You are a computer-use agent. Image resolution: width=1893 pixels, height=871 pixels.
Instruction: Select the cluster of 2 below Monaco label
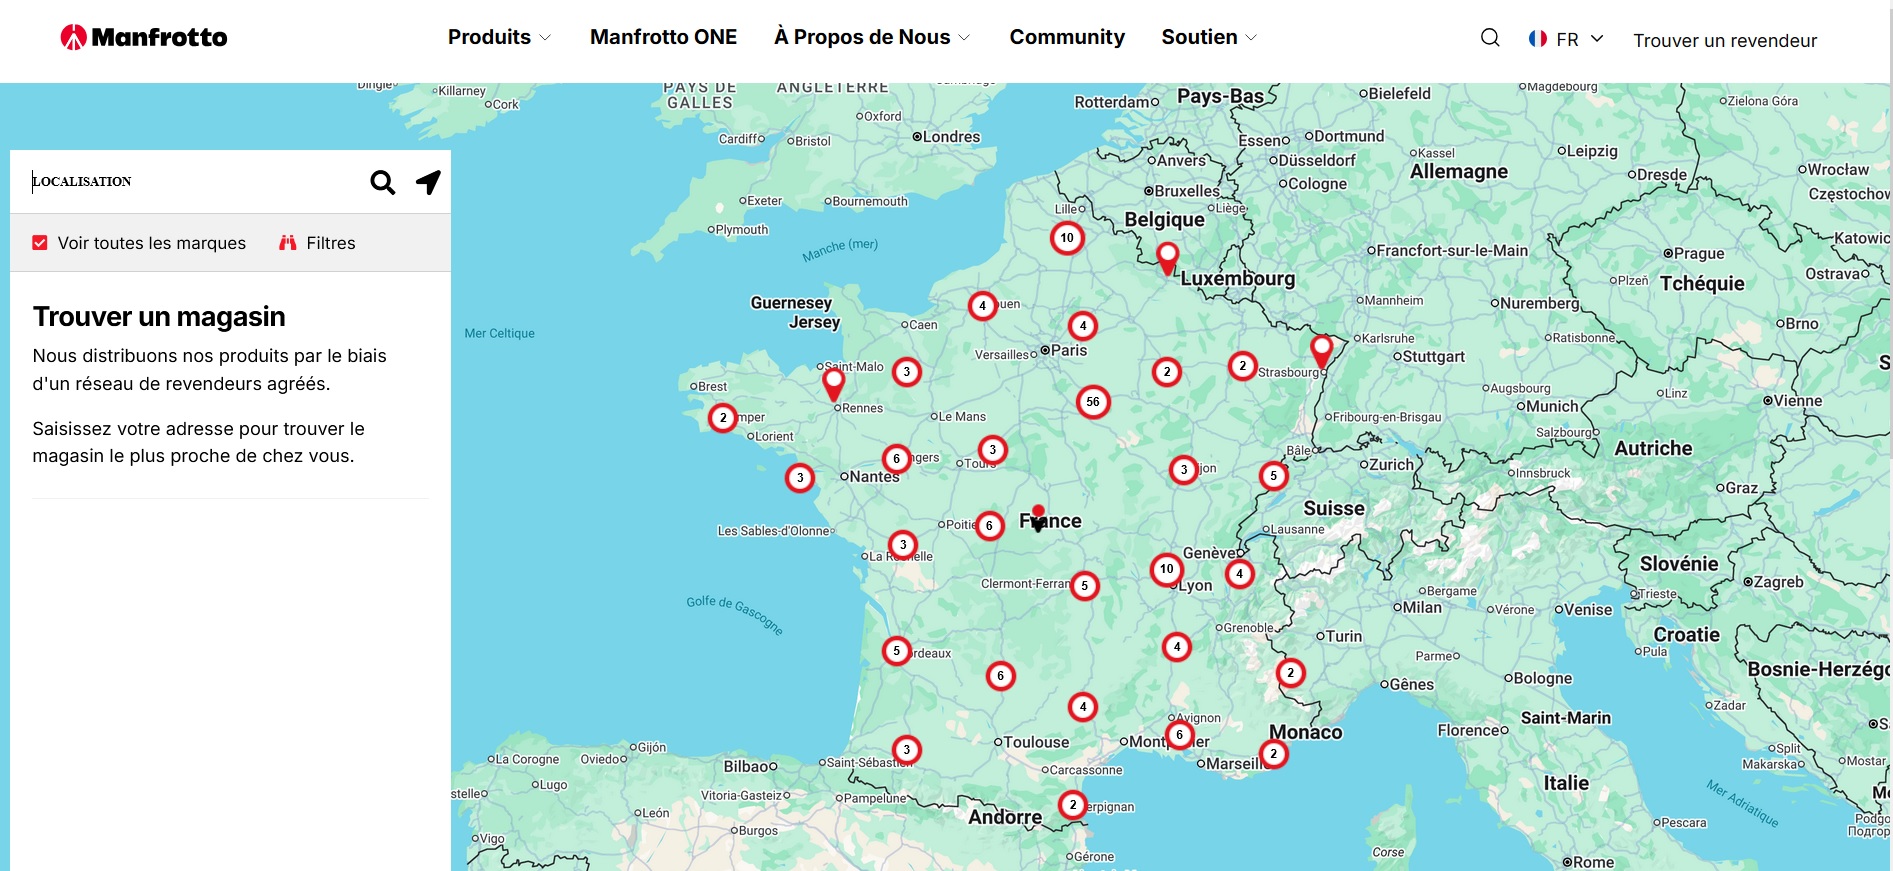point(1274,754)
